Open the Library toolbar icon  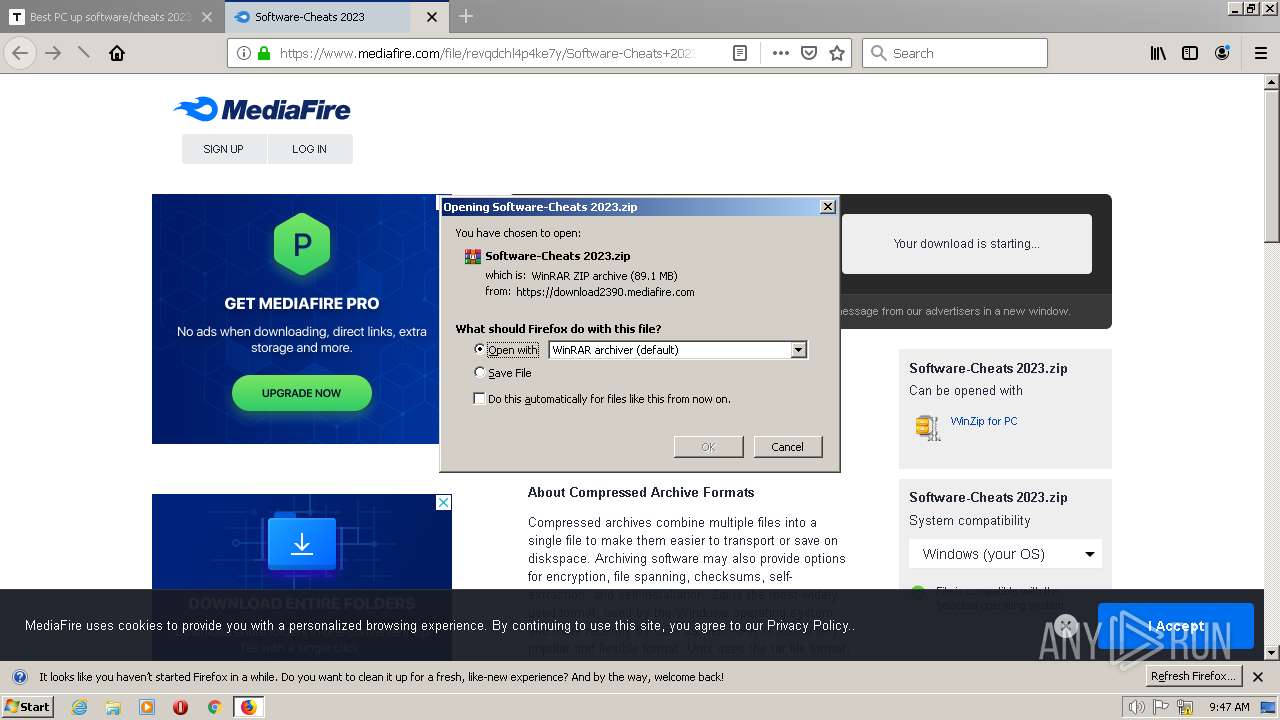(1158, 53)
